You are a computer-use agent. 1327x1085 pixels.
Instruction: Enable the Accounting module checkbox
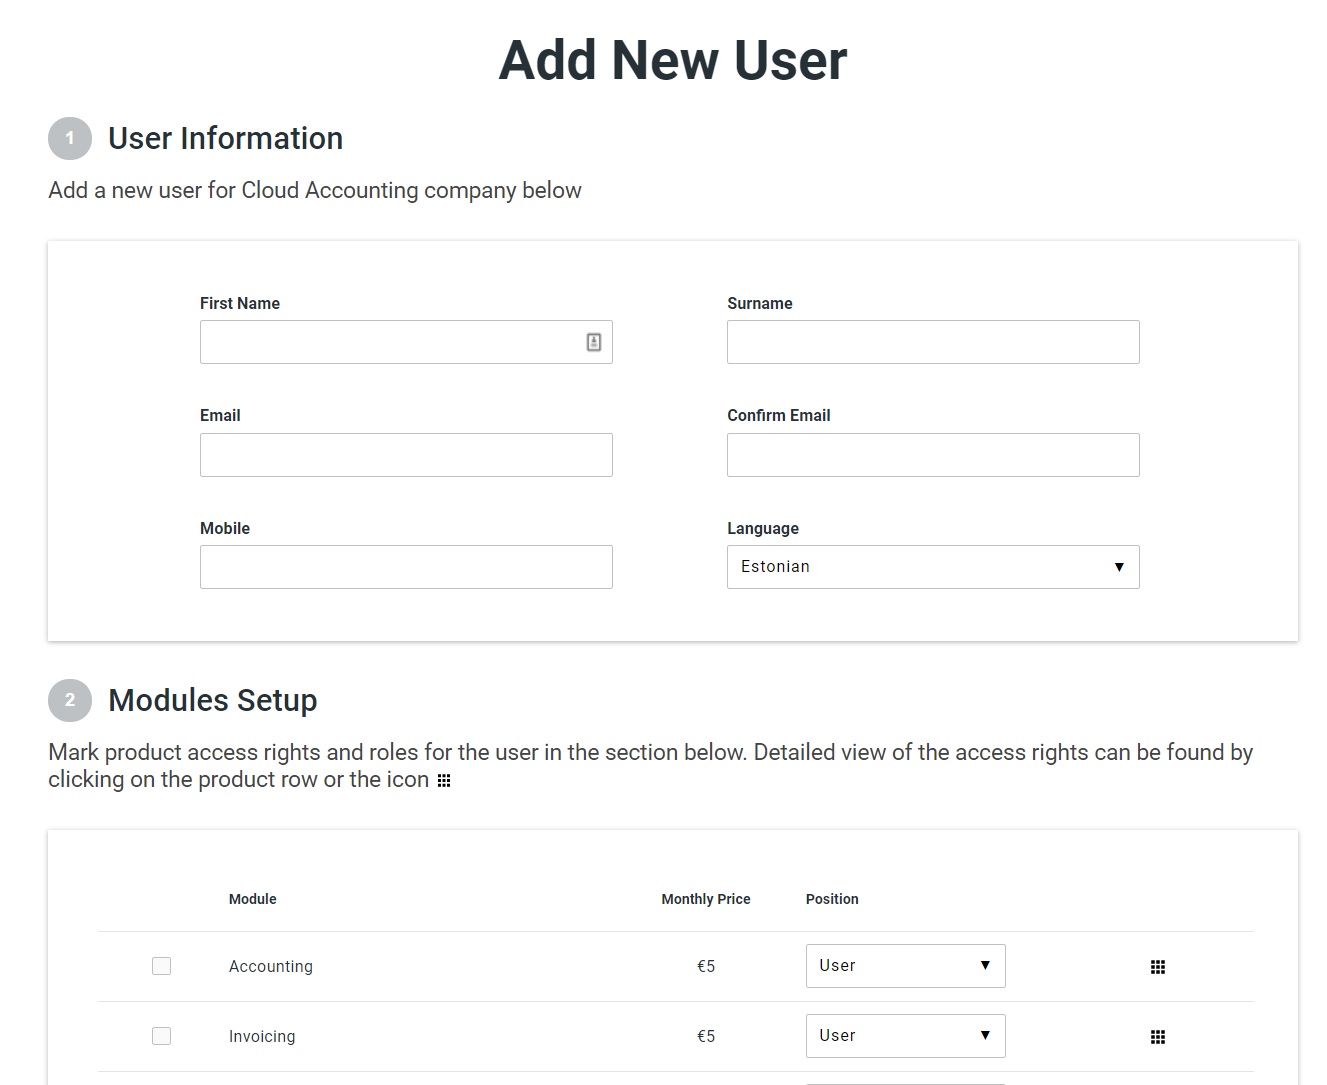tap(161, 966)
